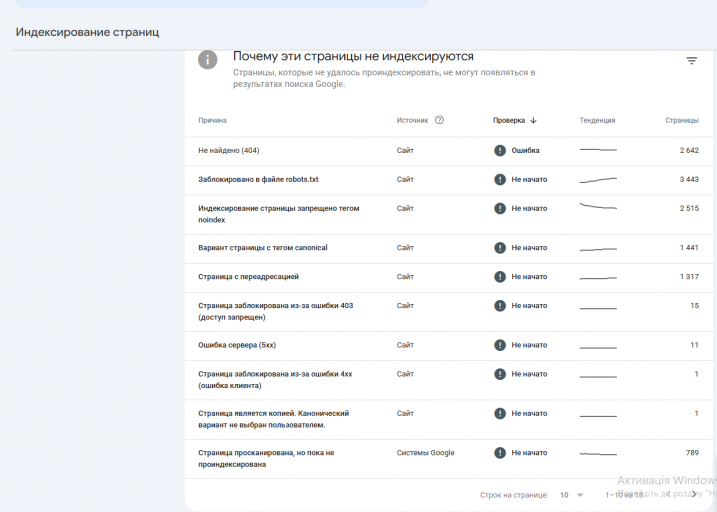
Task: Click page count 2 515
Action: [x=689, y=208]
